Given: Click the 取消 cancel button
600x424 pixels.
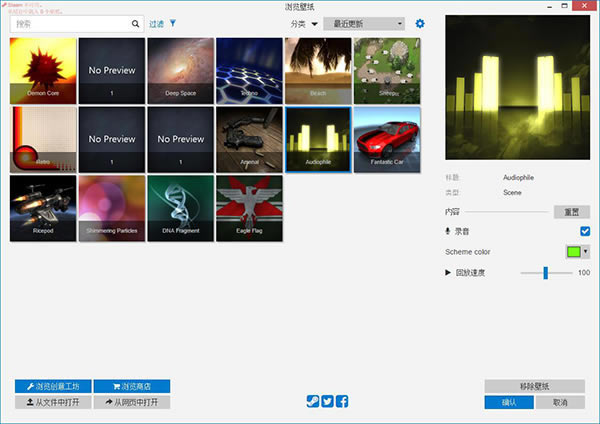Looking at the screenshot, I should [x=560, y=402].
